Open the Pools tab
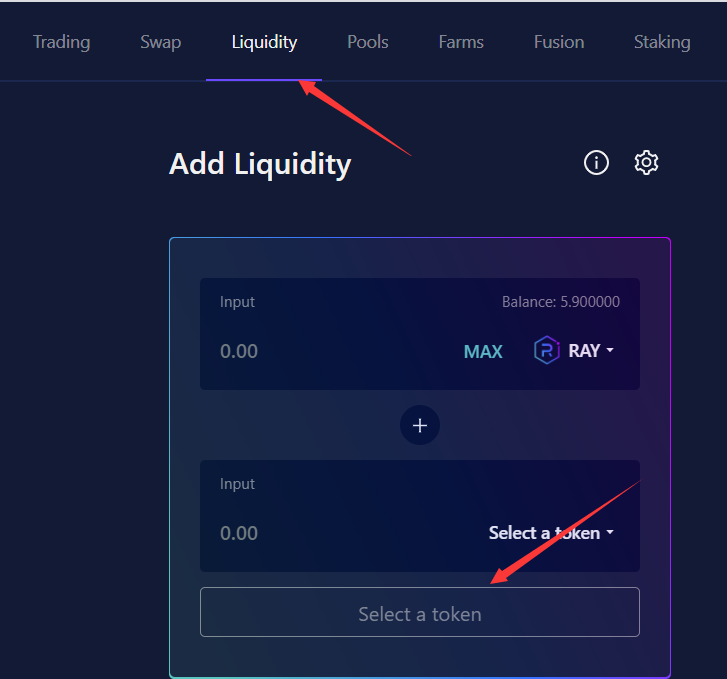The height and width of the screenshot is (679, 727). 368,42
